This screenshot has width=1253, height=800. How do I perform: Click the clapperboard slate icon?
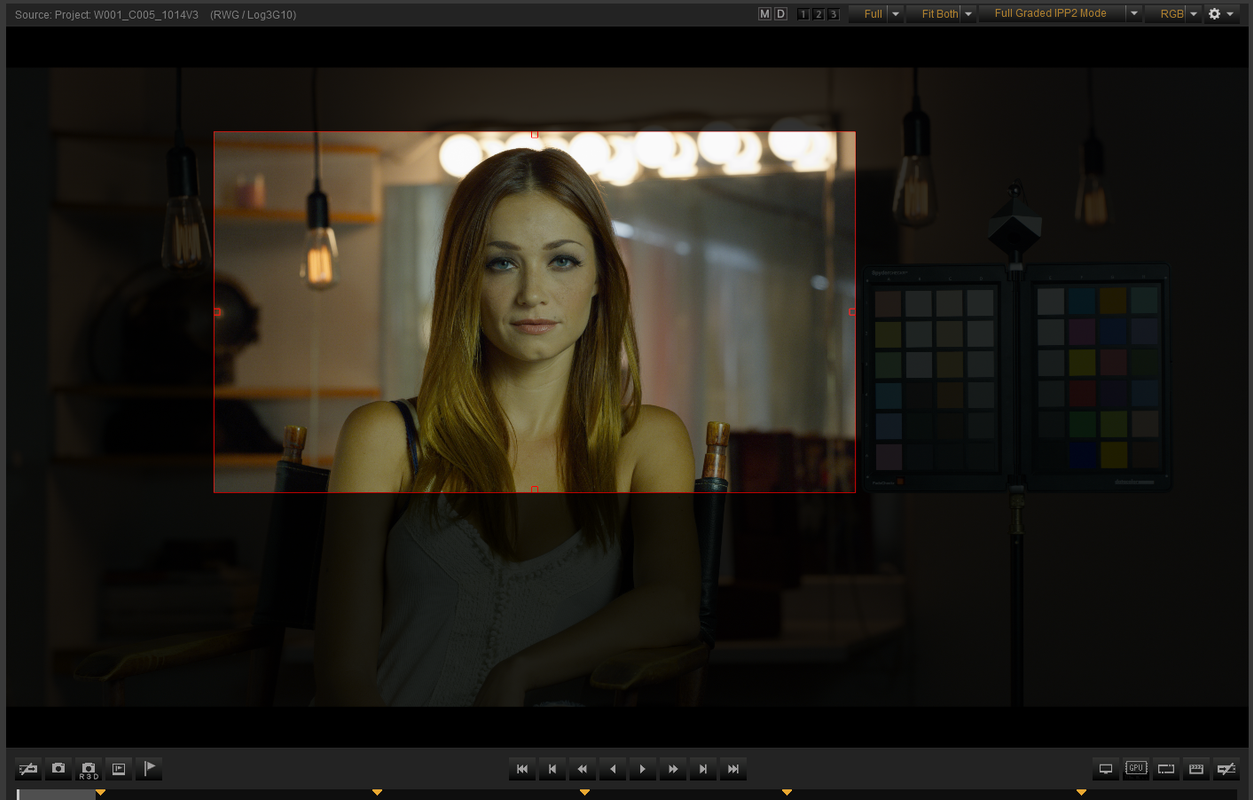click(1196, 769)
